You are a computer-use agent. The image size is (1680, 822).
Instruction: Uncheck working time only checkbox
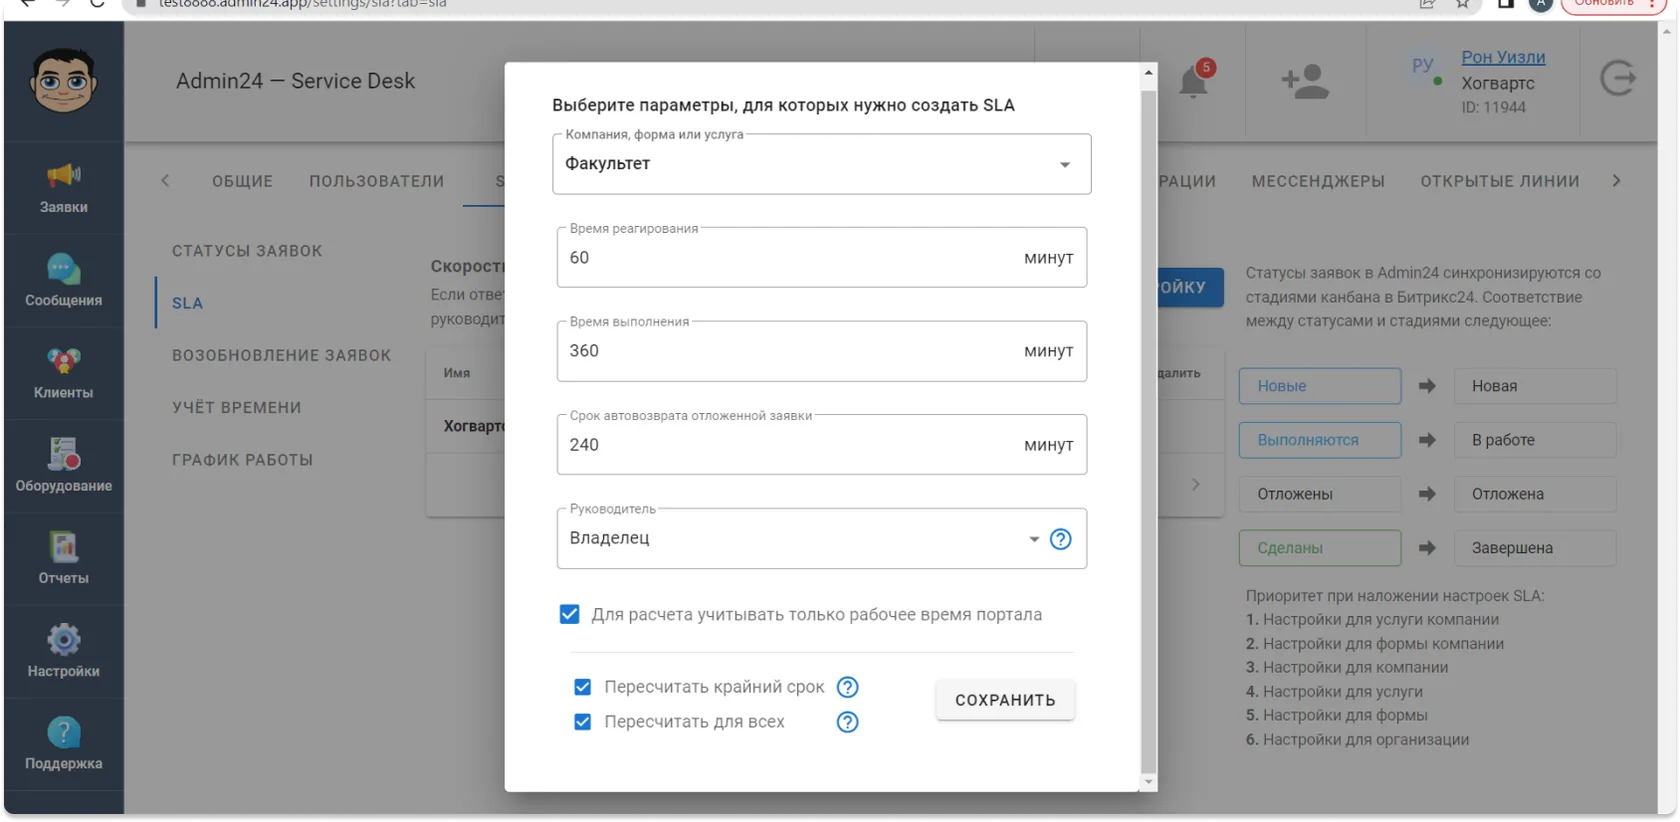(x=569, y=614)
